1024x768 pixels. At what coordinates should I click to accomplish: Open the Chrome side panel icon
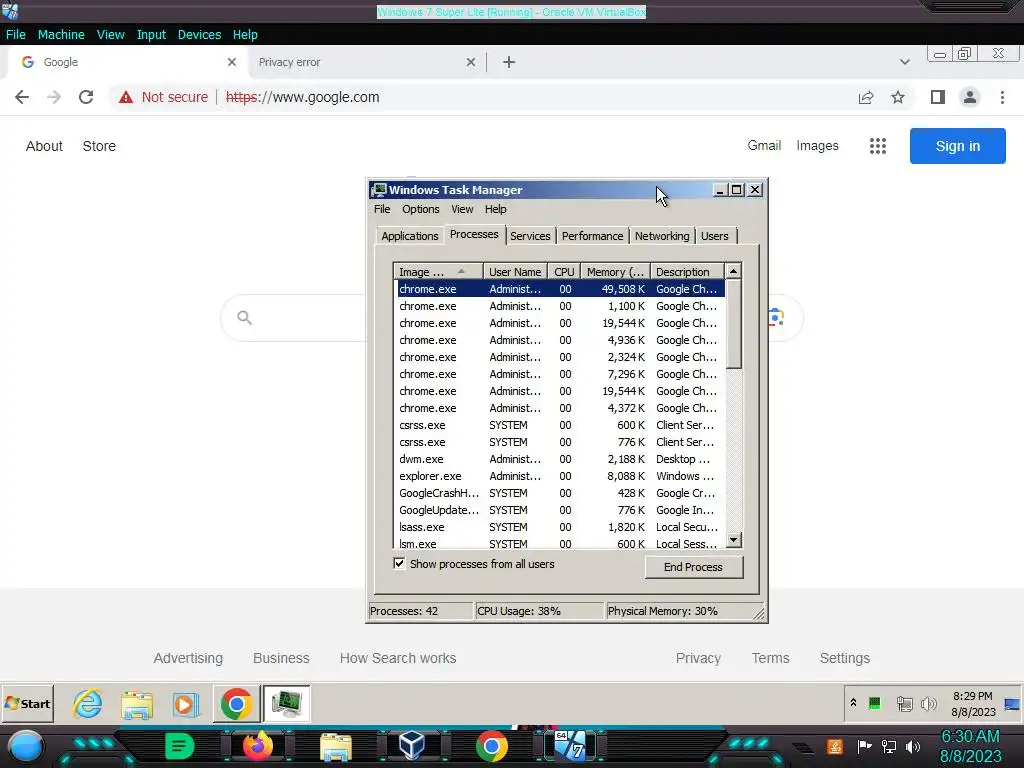[938, 97]
